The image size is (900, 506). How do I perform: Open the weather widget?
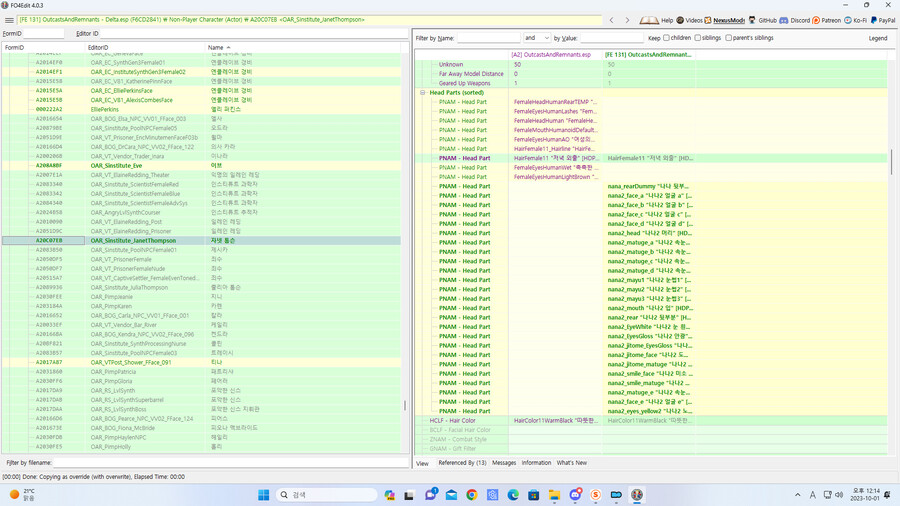tap(22, 495)
